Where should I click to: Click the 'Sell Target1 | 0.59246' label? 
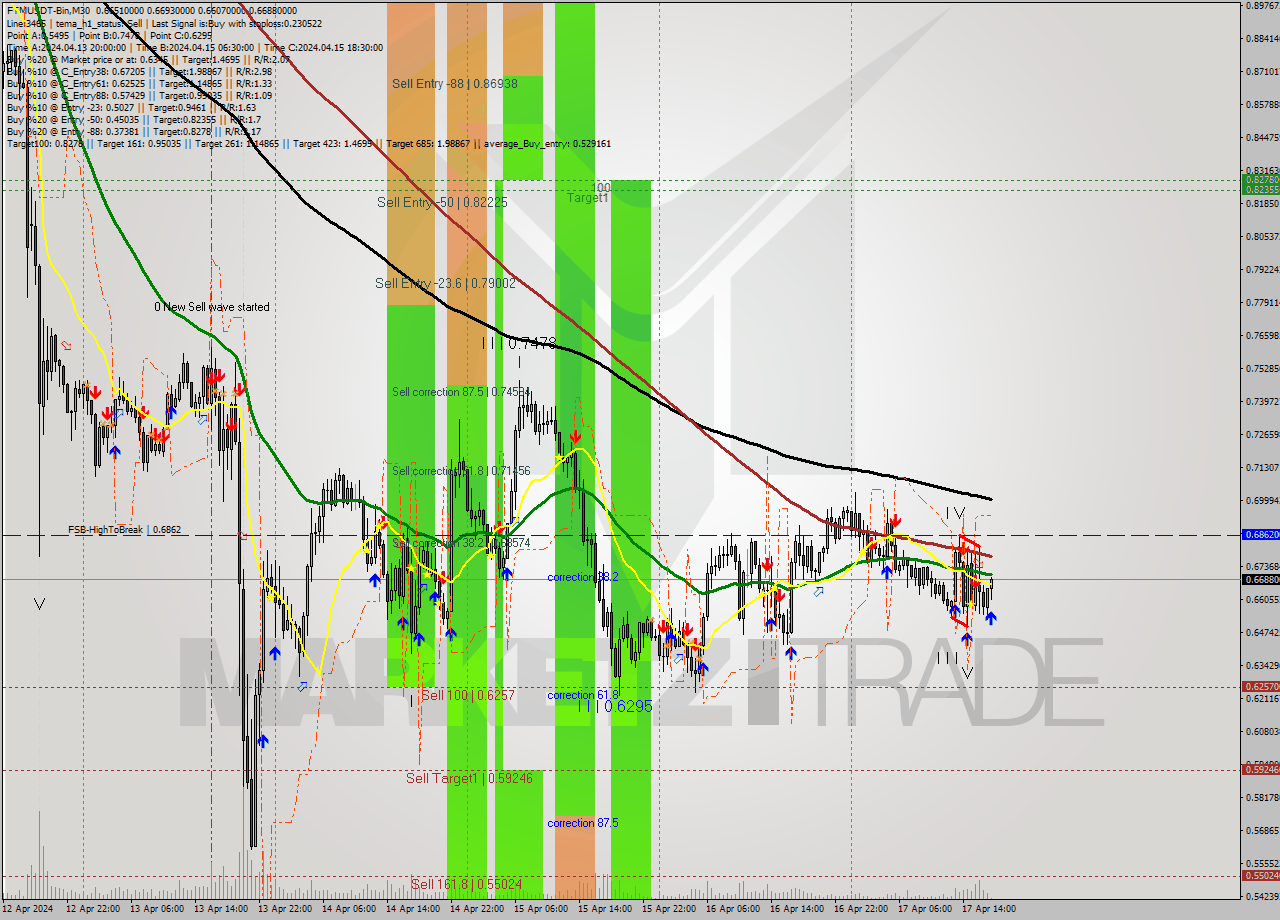click(x=469, y=778)
